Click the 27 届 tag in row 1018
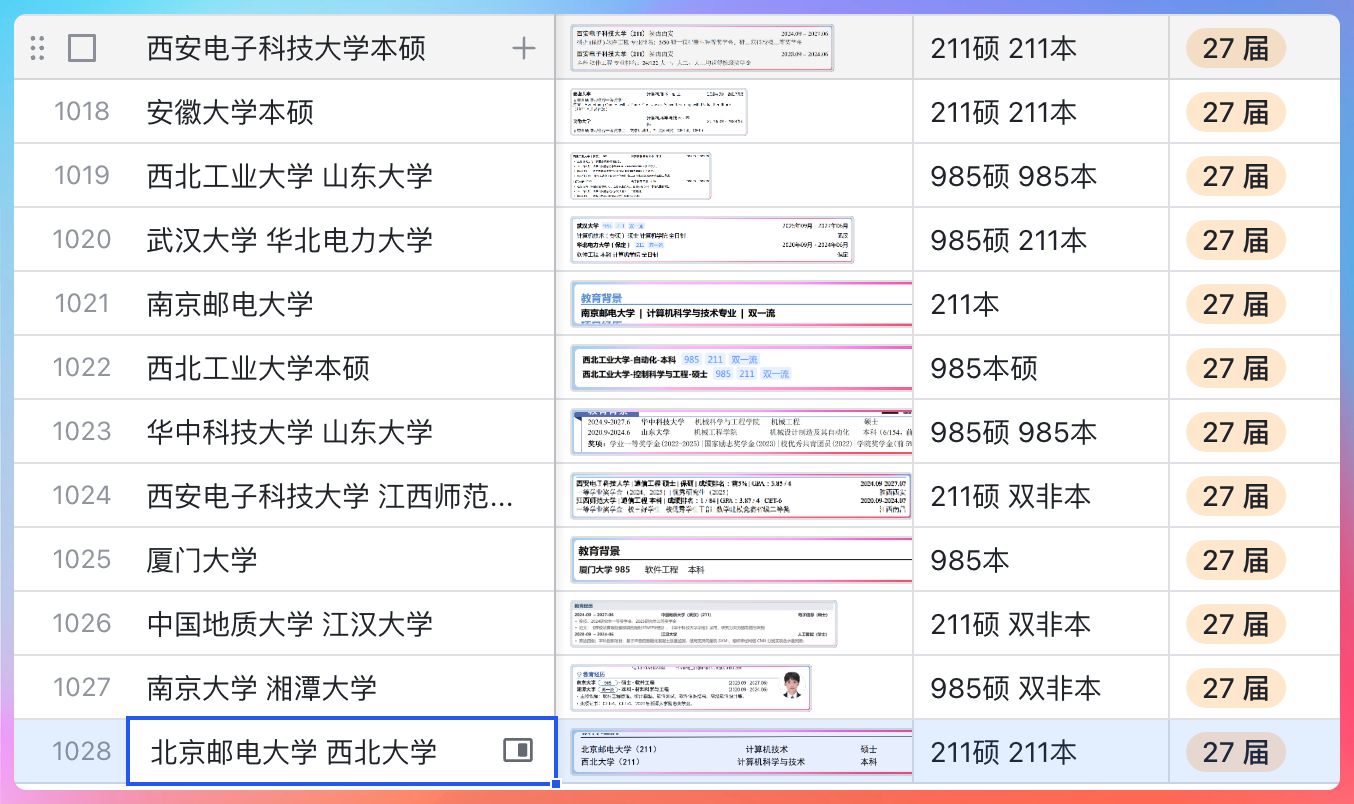The height and width of the screenshot is (804, 1354). (x=1236, y=111)
